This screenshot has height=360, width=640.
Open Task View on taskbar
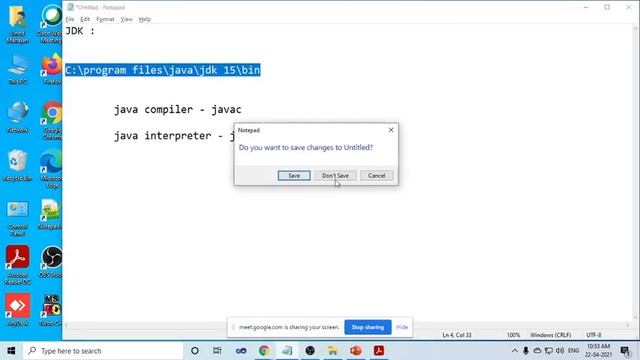[217, 351]
